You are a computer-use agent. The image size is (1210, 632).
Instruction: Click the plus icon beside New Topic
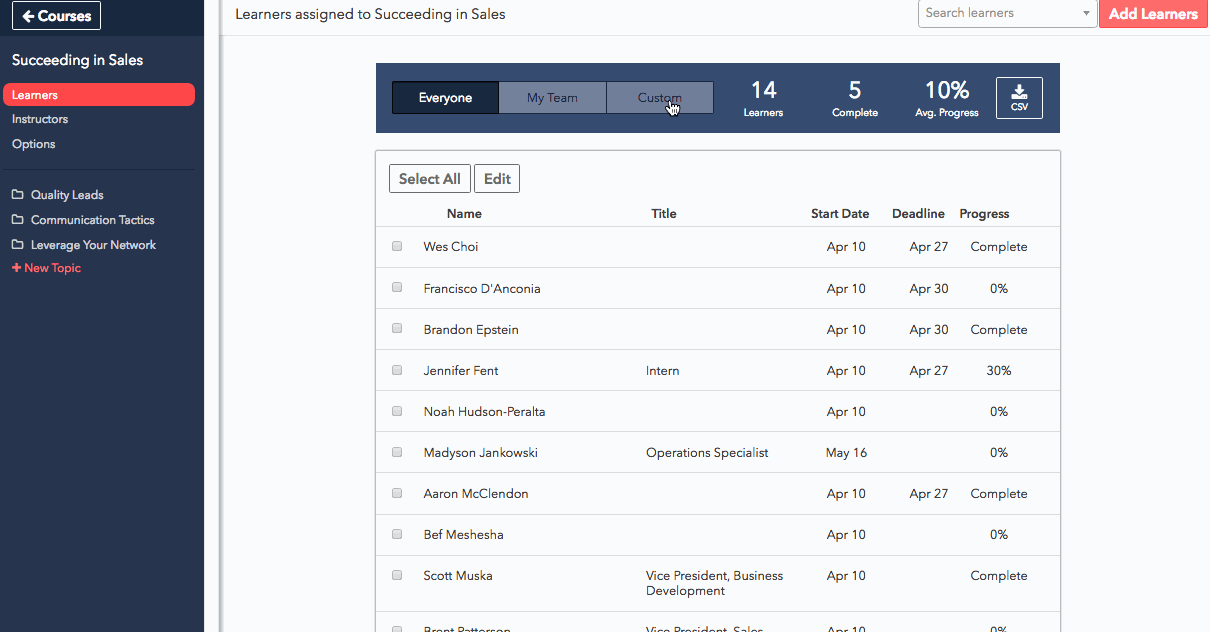click(17, 267)
